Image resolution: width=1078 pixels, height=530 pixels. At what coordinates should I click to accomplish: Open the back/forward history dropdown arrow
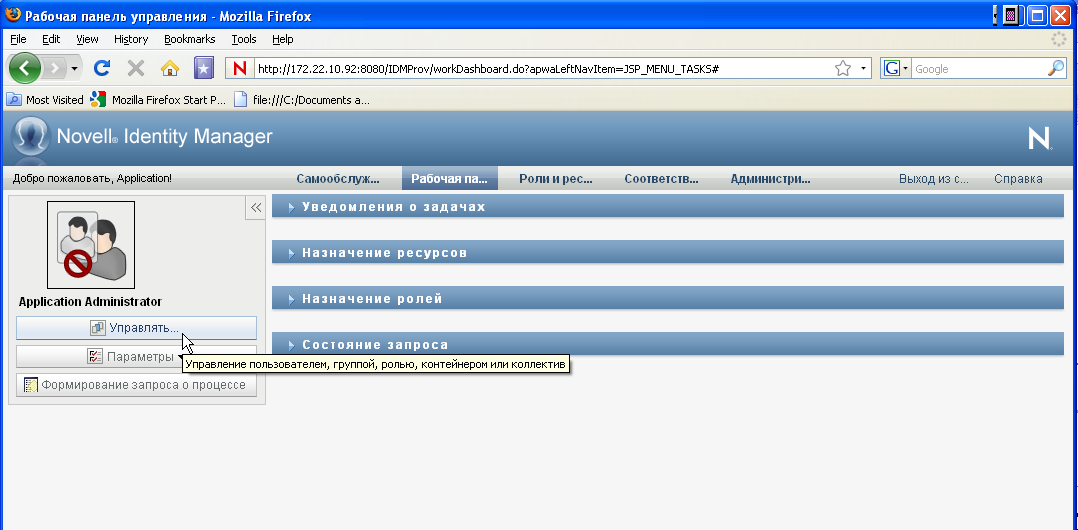coord(74,68)
